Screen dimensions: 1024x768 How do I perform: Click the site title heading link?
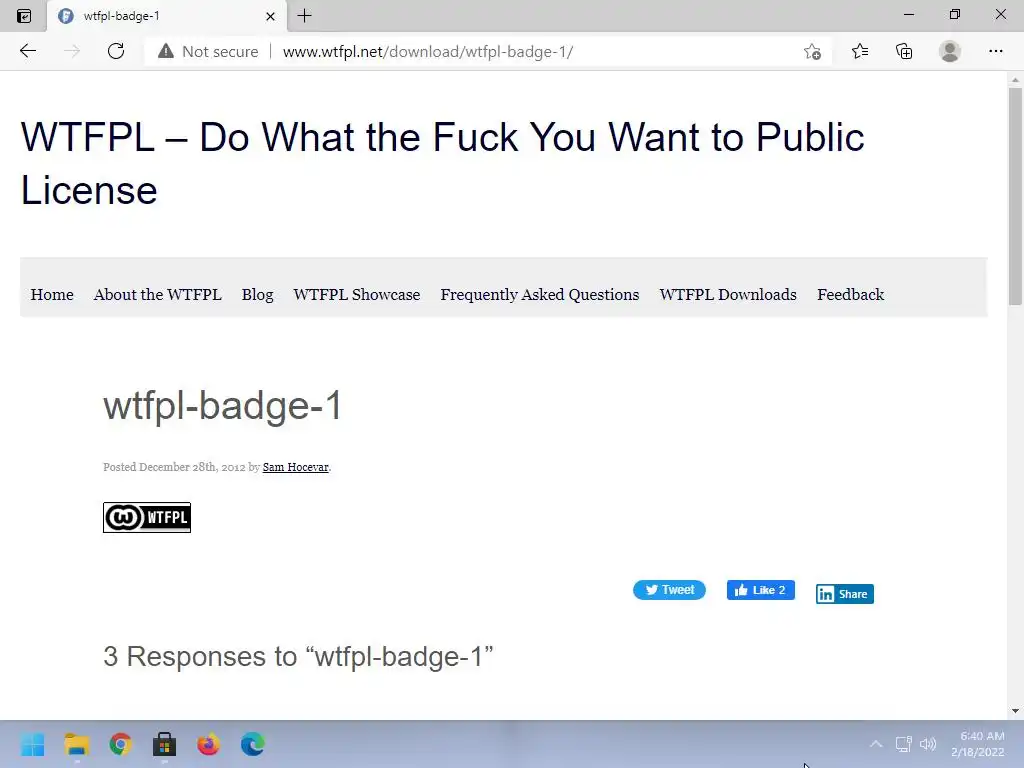tap(442, 163)
